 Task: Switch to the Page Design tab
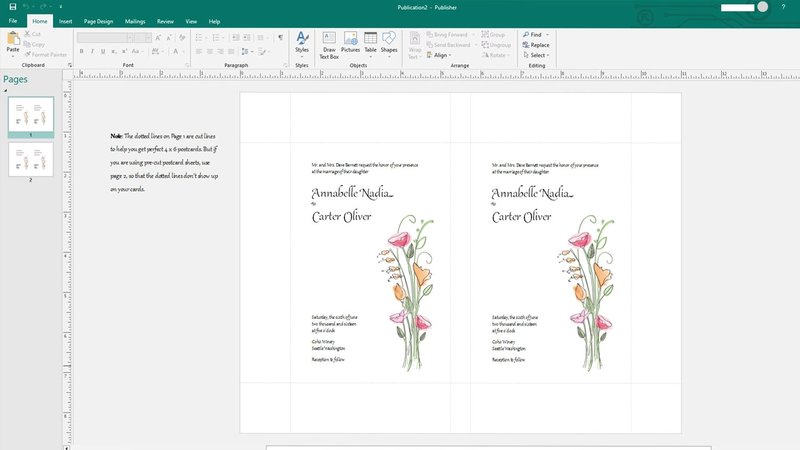[98, 20]
